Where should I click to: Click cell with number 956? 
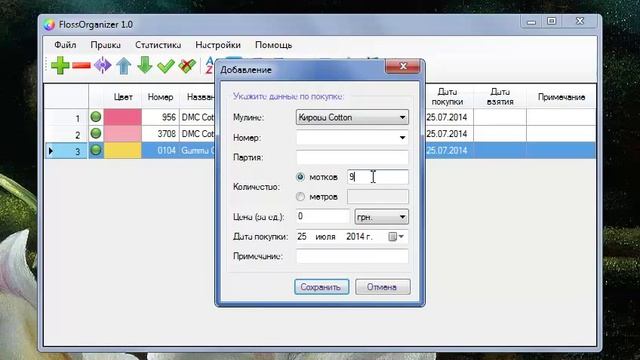pos(160,117)
